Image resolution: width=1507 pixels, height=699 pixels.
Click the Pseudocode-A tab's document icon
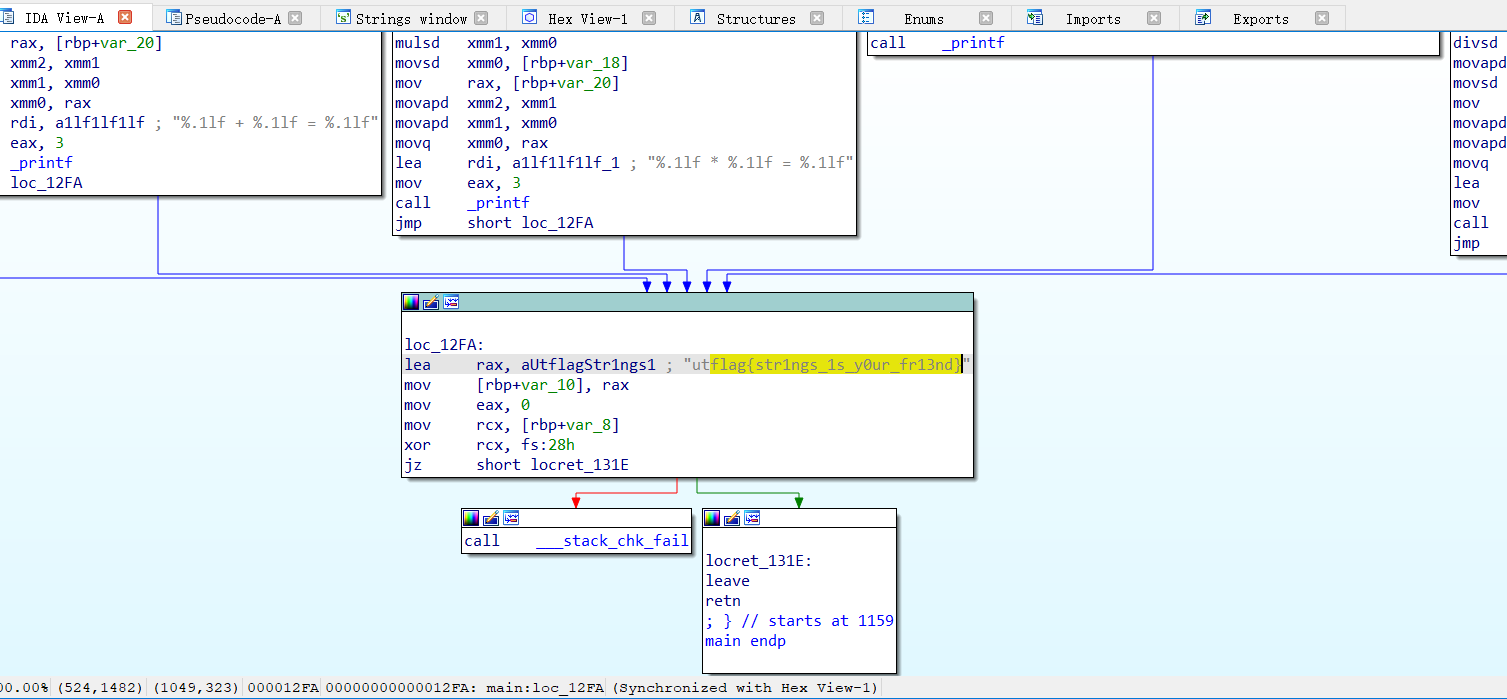174,18
